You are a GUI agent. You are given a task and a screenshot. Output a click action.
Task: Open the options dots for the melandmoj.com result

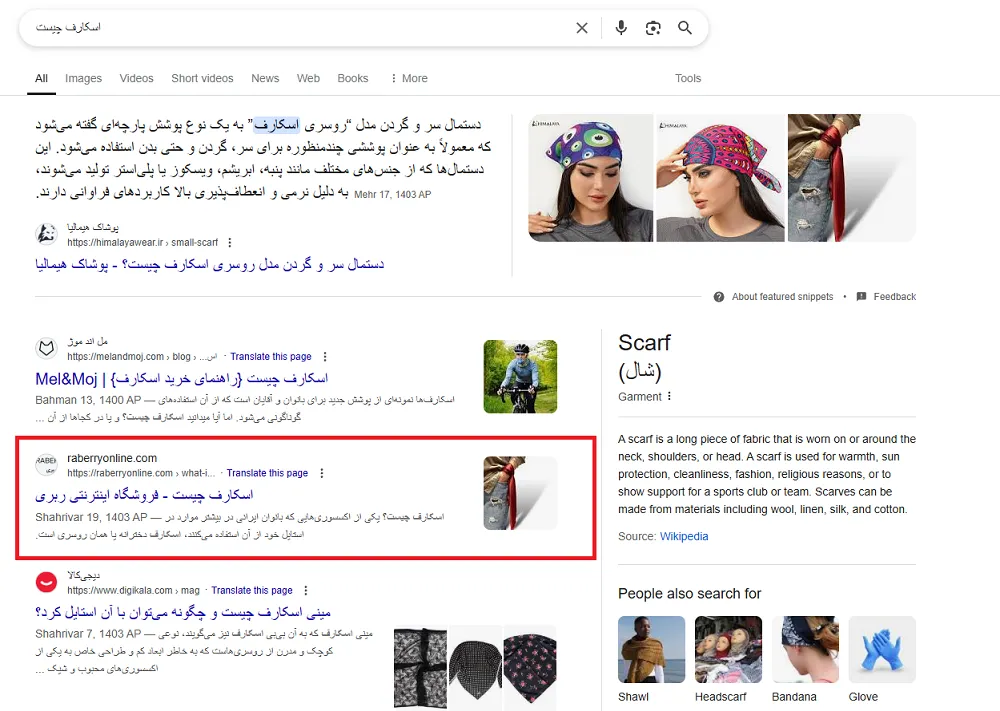pos(325,356)
